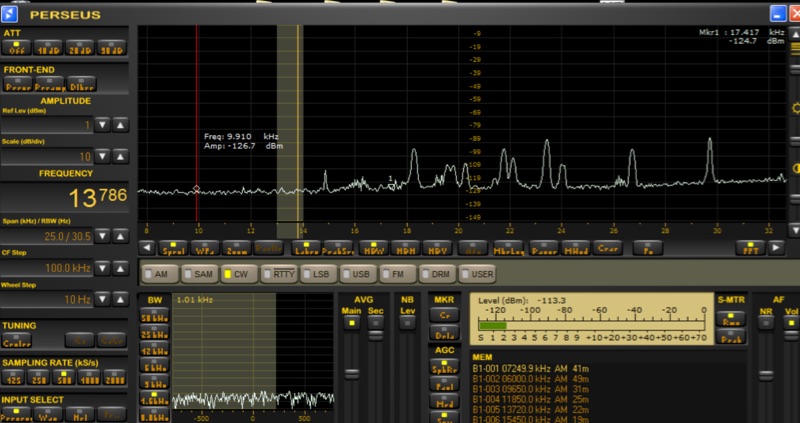Select Wav file input source
This screenshot has width=800, height=423.
click(48, 414)
